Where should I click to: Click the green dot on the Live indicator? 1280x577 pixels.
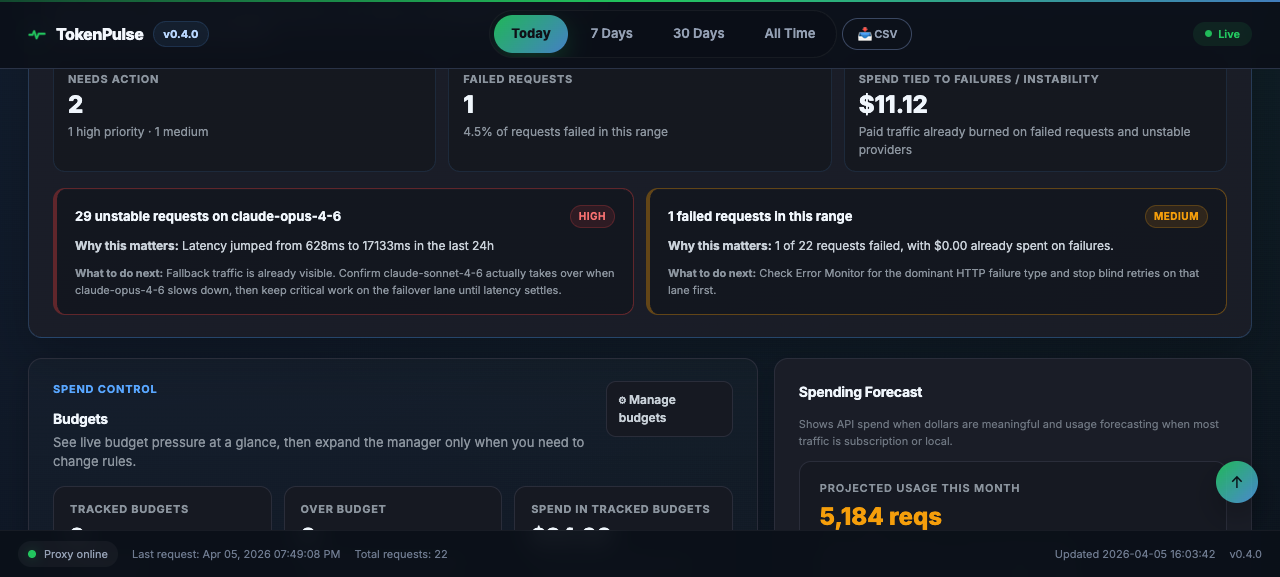[1207, 33]
